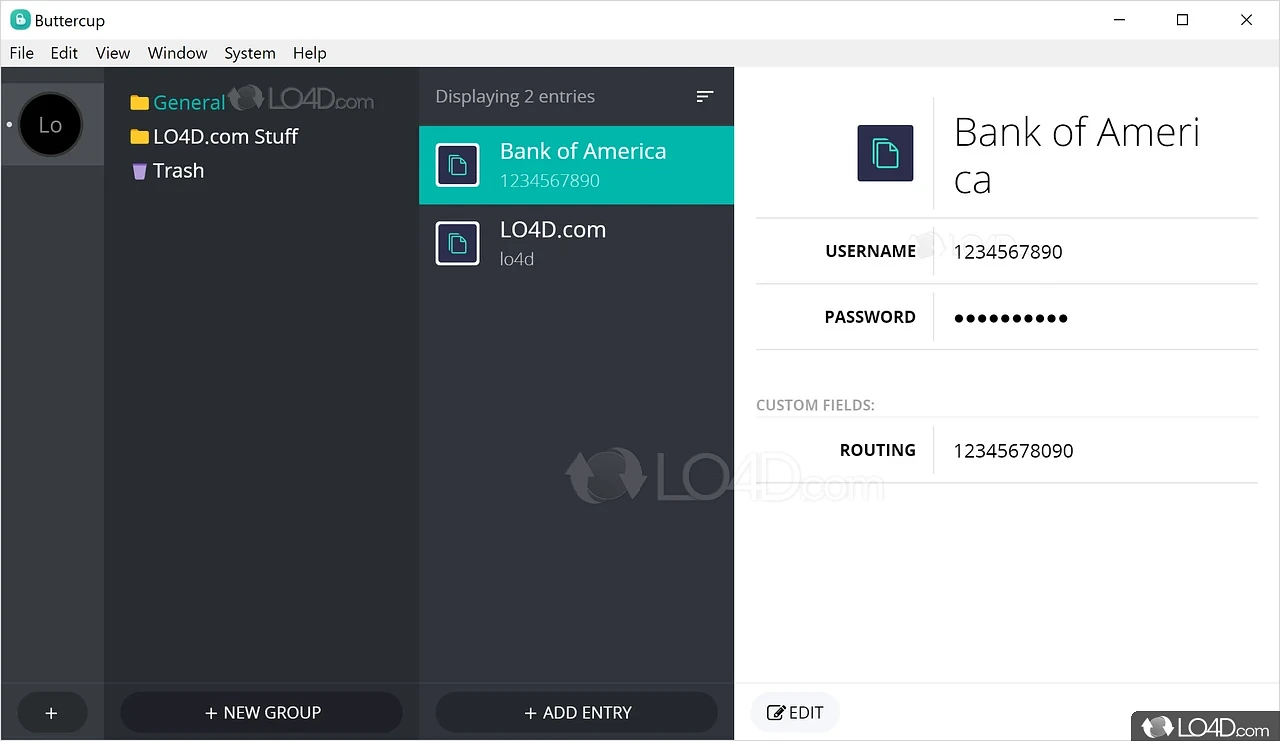Click the General folder icon

[x=140, y=103]
